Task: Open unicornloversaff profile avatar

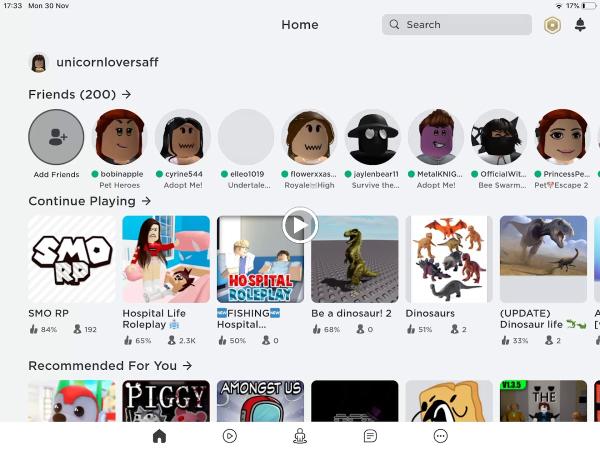Action: [x=38, y=62]
